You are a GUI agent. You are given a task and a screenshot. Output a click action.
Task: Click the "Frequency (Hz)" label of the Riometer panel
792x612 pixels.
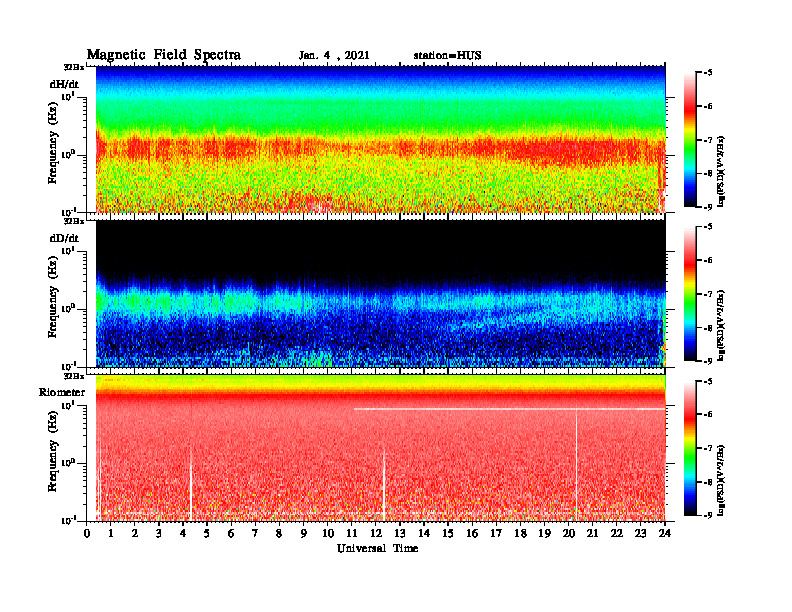tap(53, 451)
